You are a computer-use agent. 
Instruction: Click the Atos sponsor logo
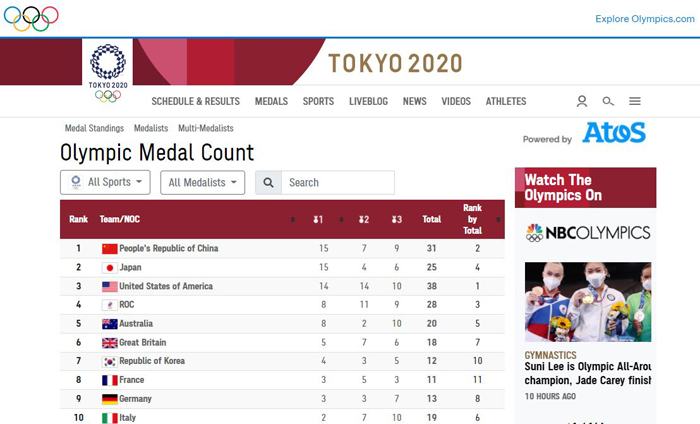[x=614, y=133]
